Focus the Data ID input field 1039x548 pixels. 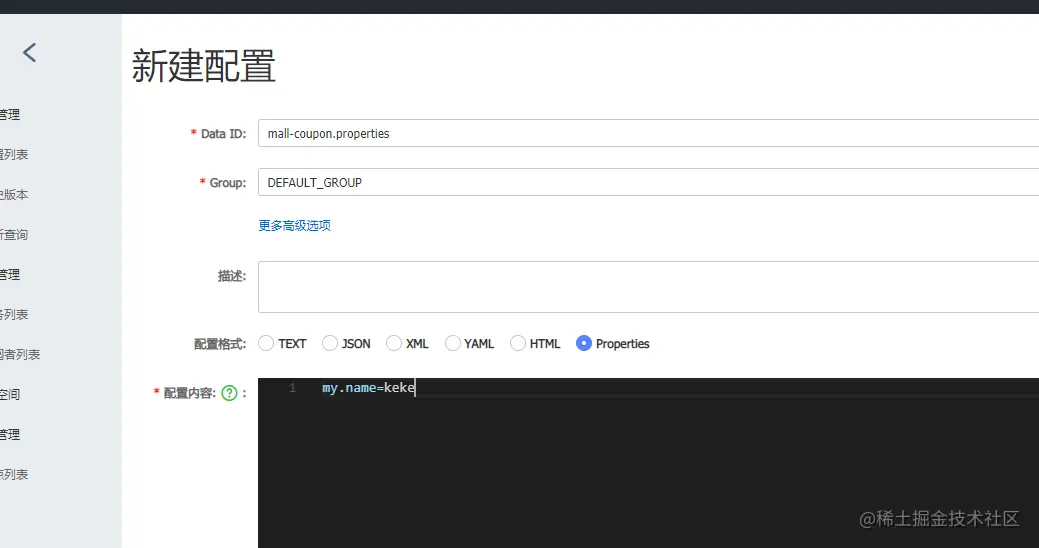(648, 133)
